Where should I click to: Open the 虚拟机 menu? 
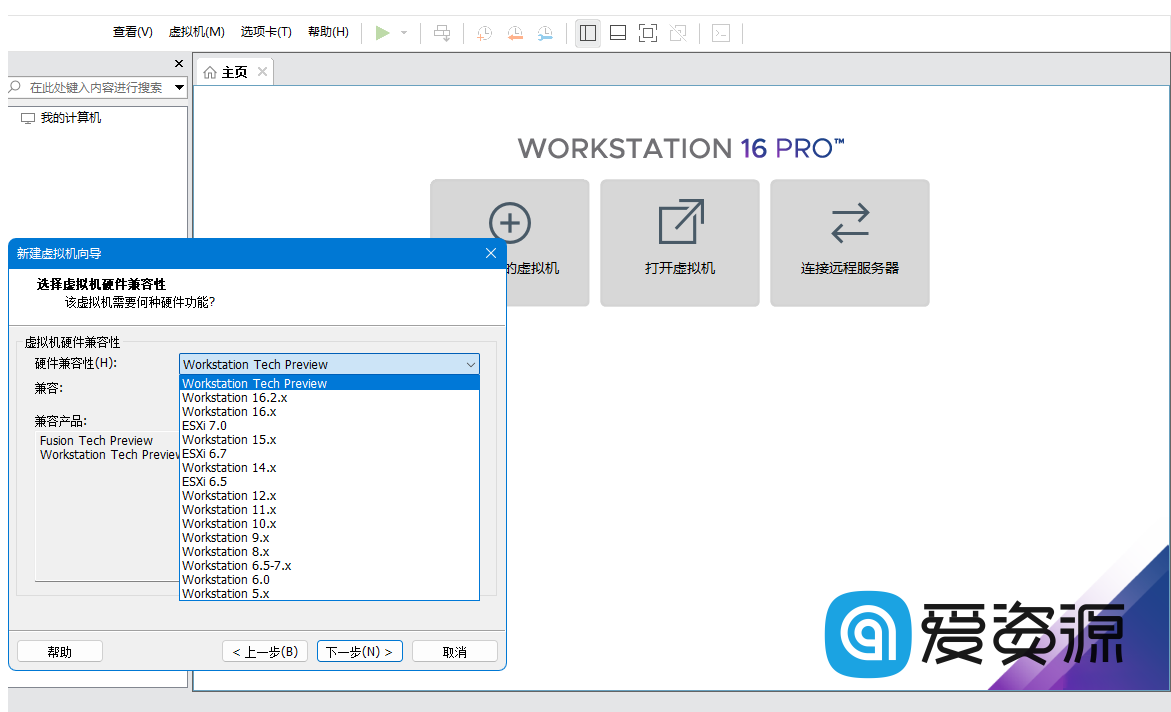coord(196,31)
